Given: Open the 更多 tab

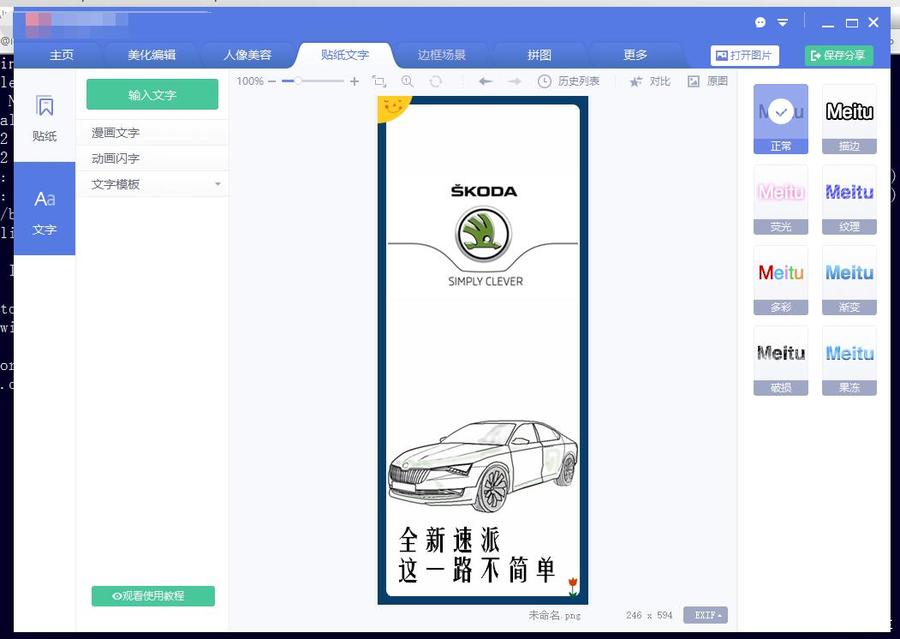Looking at the screenshot, I should (635, 55).
